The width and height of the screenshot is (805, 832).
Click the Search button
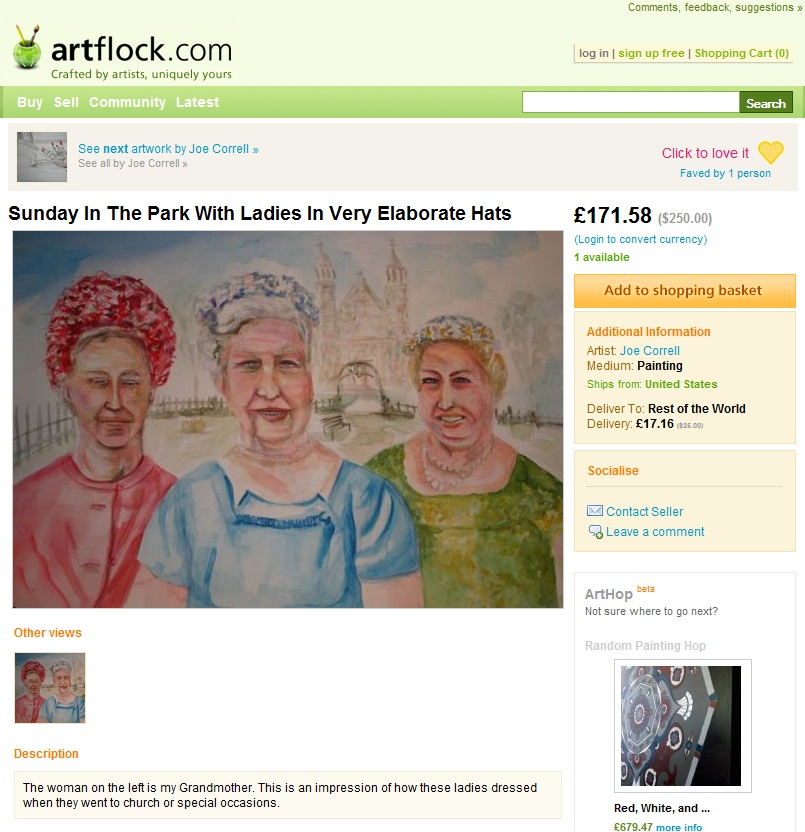coord(766,102)
